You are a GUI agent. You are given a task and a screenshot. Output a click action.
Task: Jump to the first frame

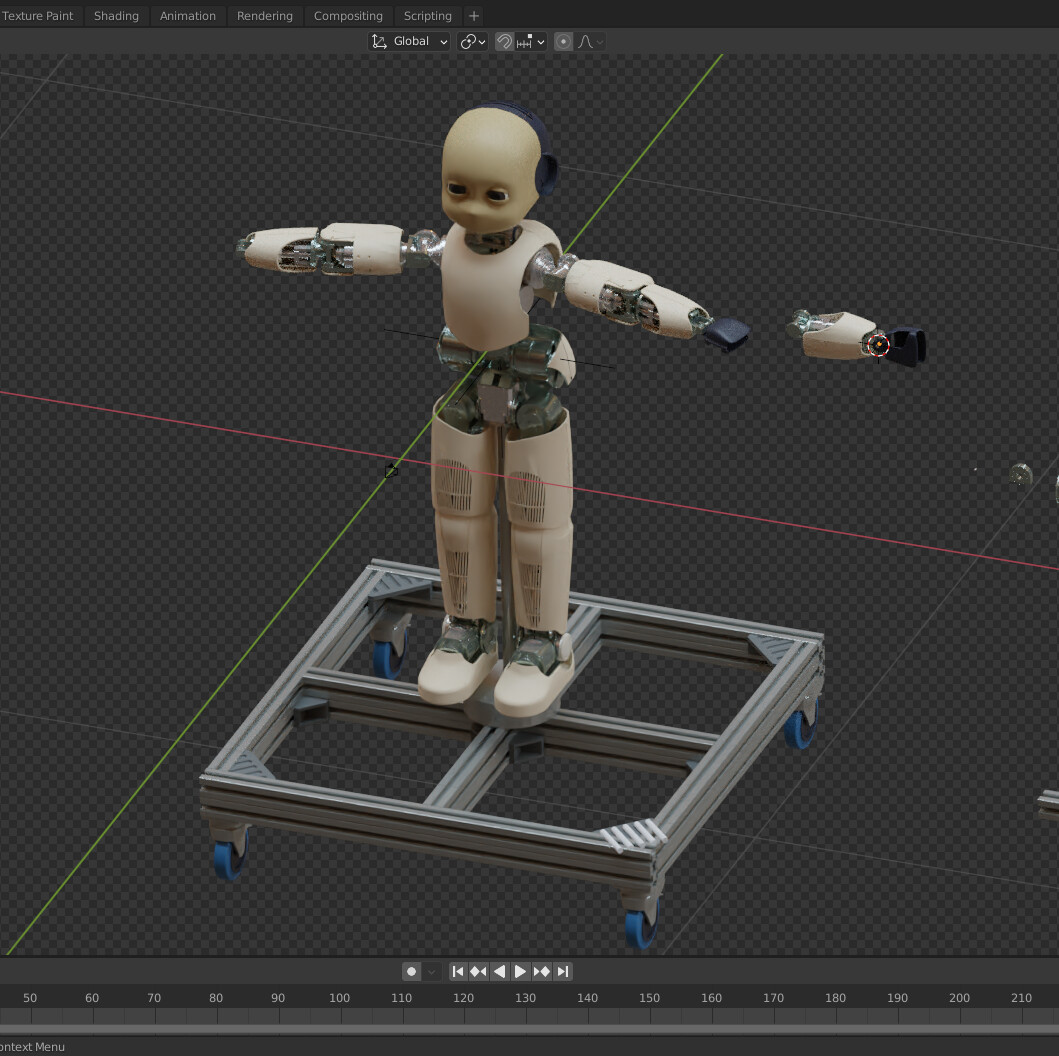coord(458,971)
